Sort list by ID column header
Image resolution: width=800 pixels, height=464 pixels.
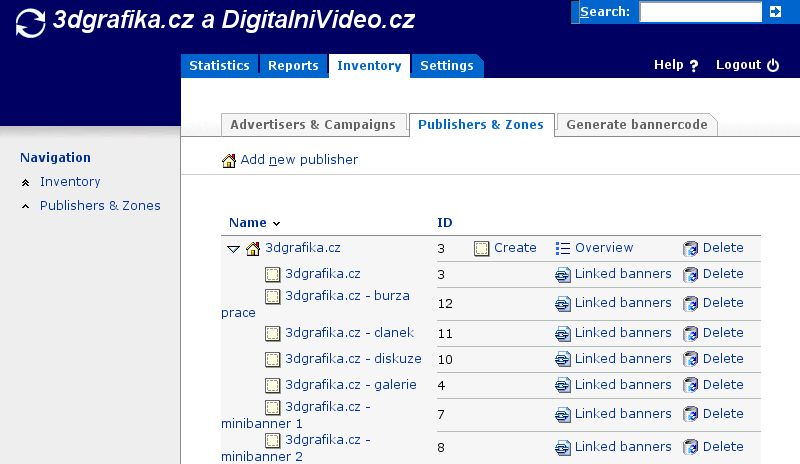point(444,223)
